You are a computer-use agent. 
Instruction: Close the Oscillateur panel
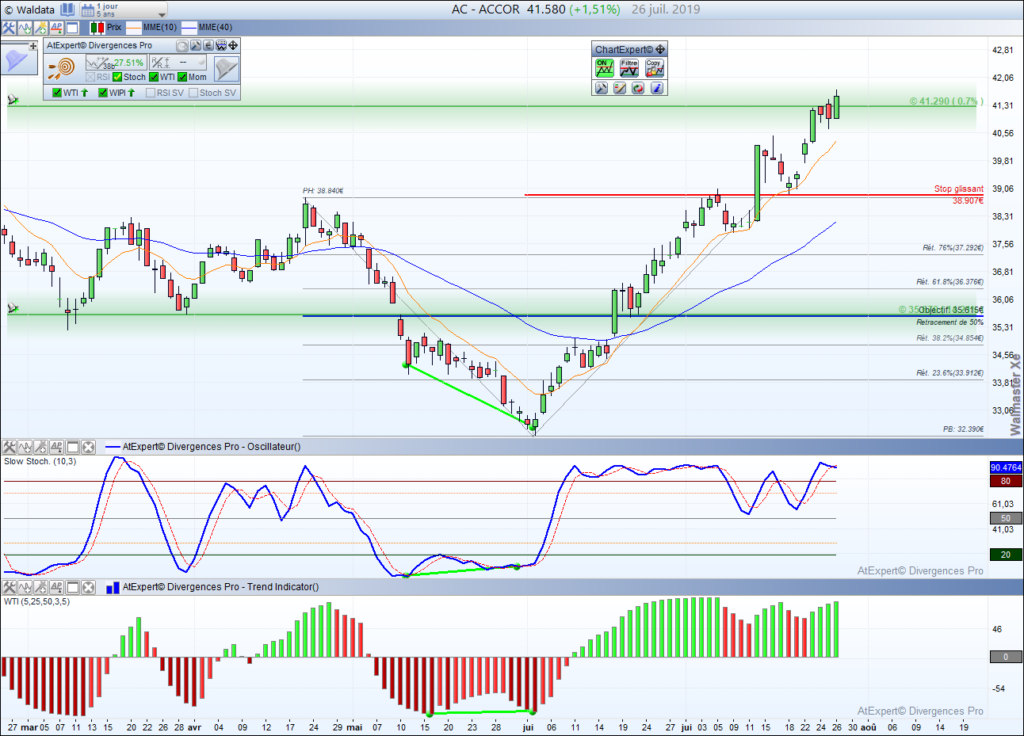click(x=88, y=447)
